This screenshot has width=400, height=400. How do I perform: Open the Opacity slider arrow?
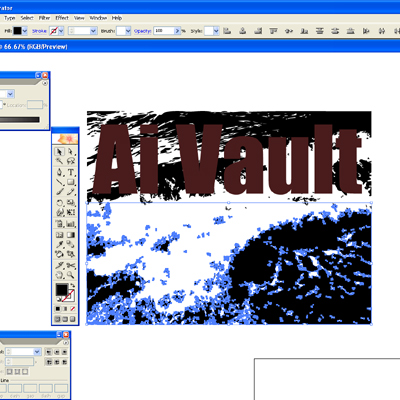coord(177,31)
